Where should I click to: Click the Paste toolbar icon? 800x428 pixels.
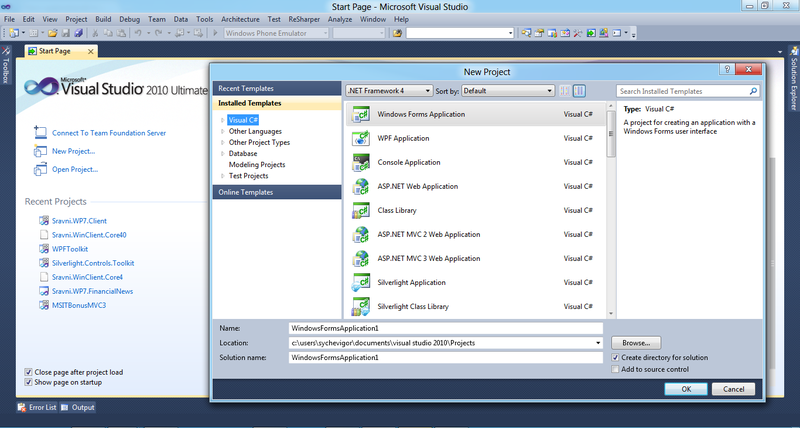(121, 33)
